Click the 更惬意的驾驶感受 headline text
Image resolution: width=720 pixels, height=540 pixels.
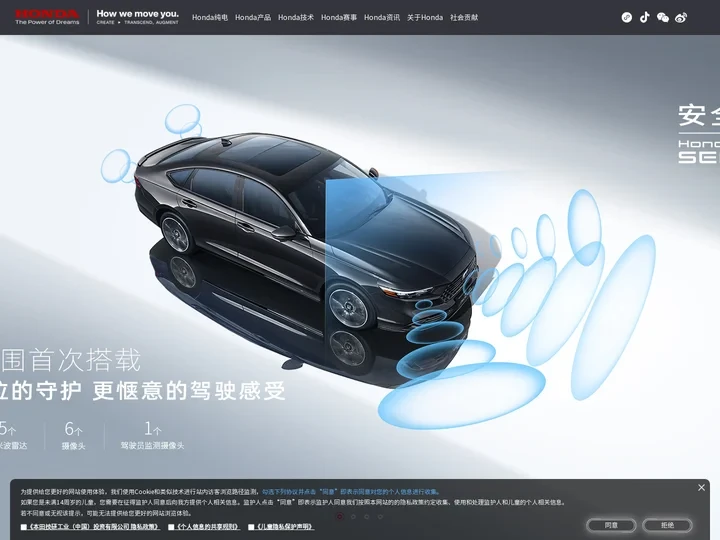[189, 391]
